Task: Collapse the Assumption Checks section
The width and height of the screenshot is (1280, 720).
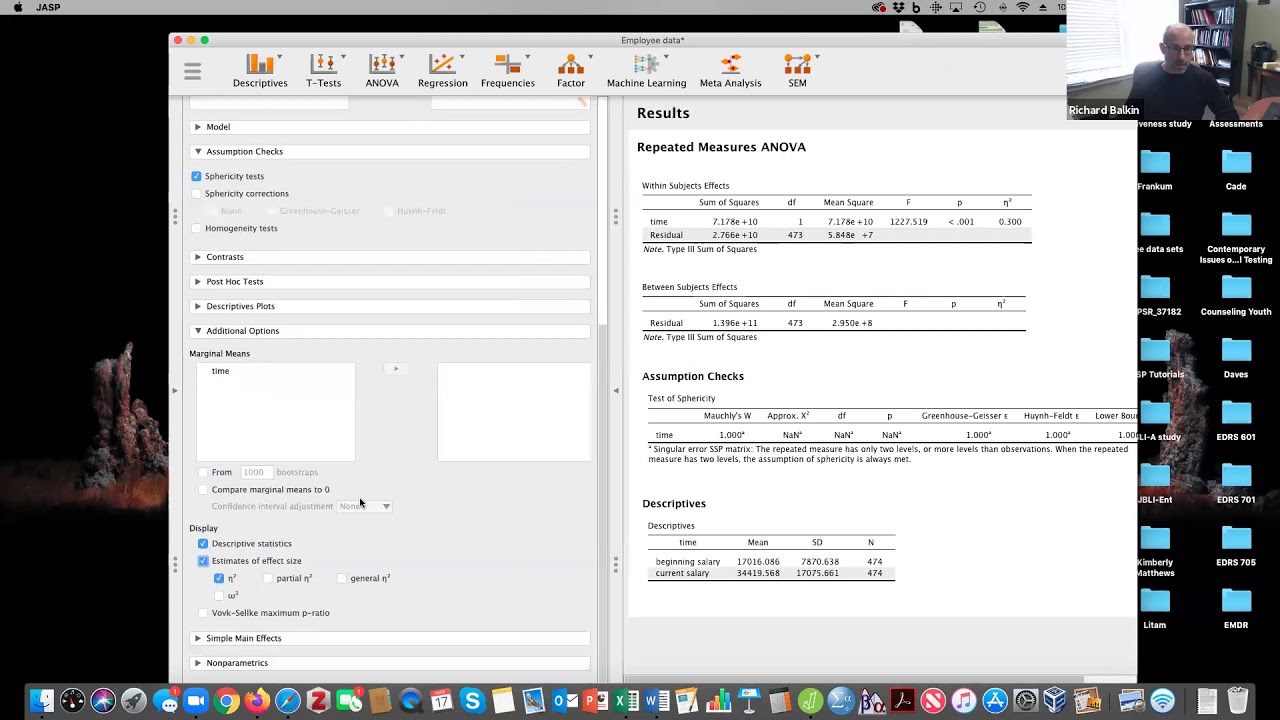Action: point(389,151)
